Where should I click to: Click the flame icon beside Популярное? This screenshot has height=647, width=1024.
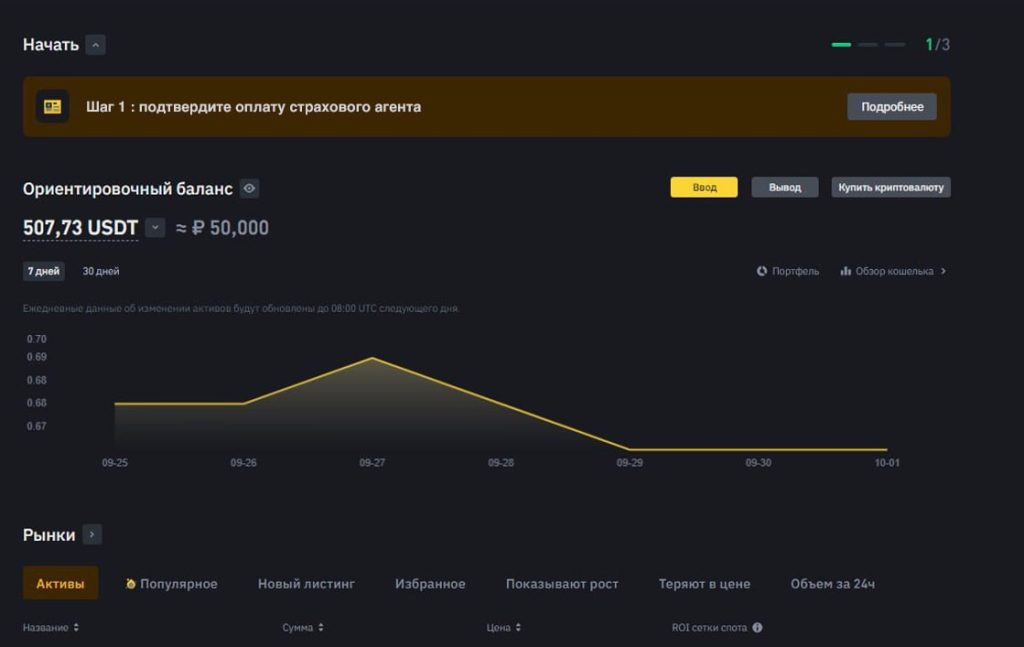click(x=131, y=584)
